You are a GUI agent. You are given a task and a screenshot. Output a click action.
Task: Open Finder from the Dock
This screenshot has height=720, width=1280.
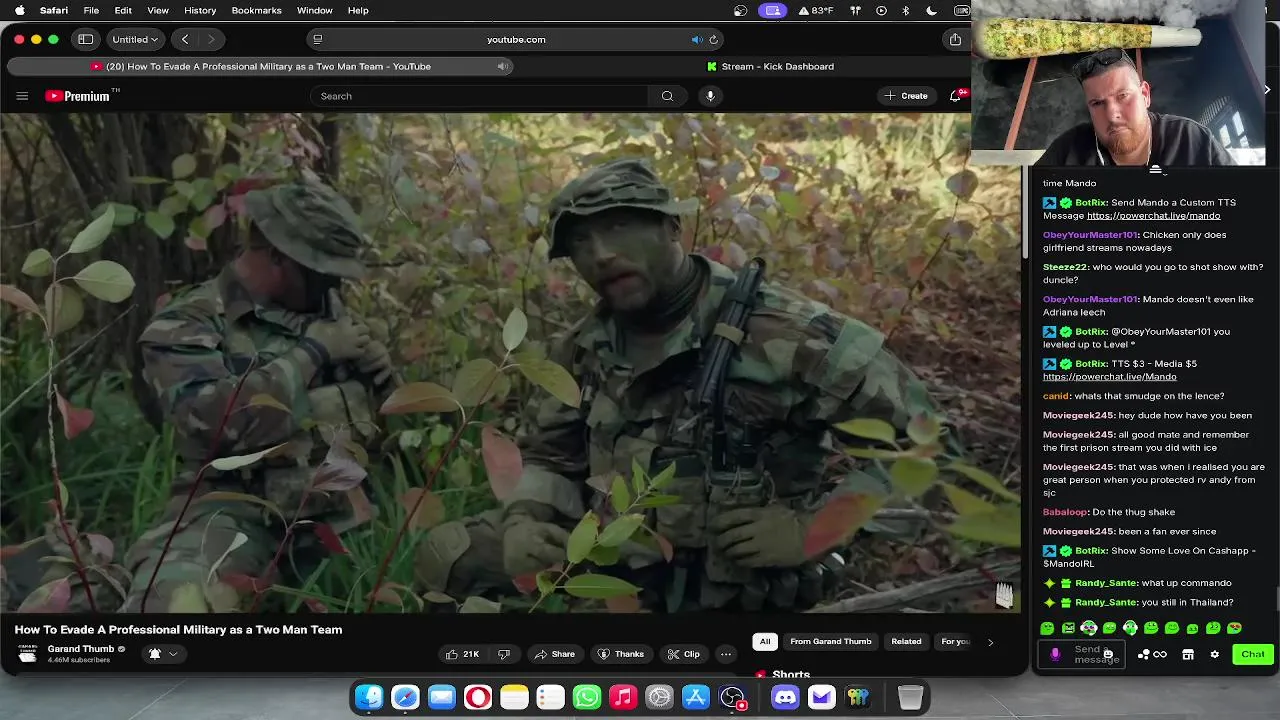click(x=369, y=697)
